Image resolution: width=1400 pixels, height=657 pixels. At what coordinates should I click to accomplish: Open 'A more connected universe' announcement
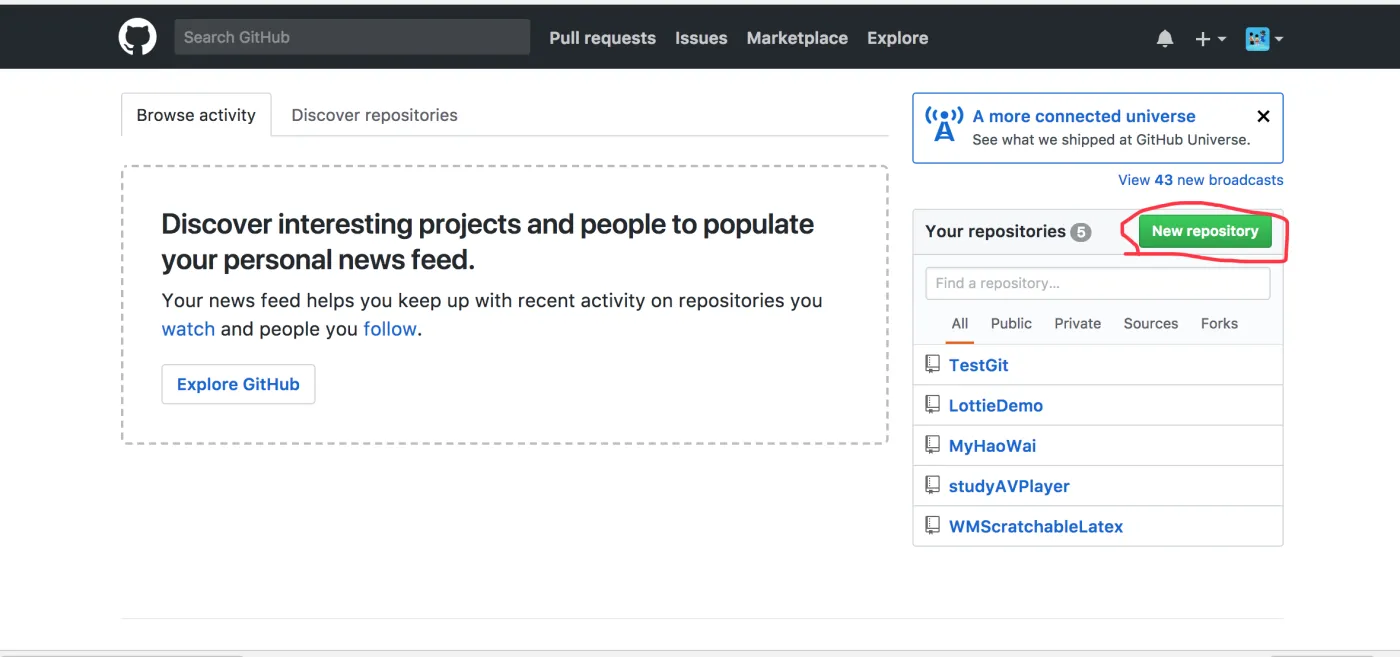click(x=1084, y=116)
